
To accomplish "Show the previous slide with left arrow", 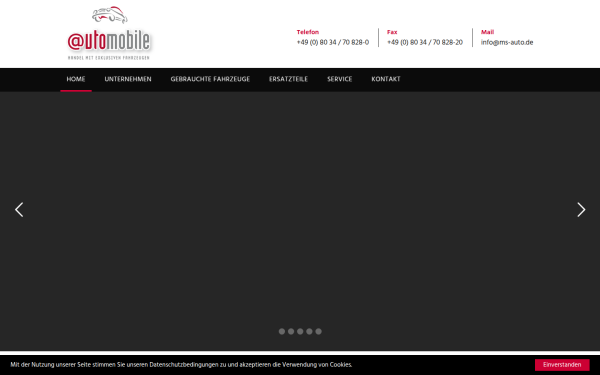I will (19, 210).
